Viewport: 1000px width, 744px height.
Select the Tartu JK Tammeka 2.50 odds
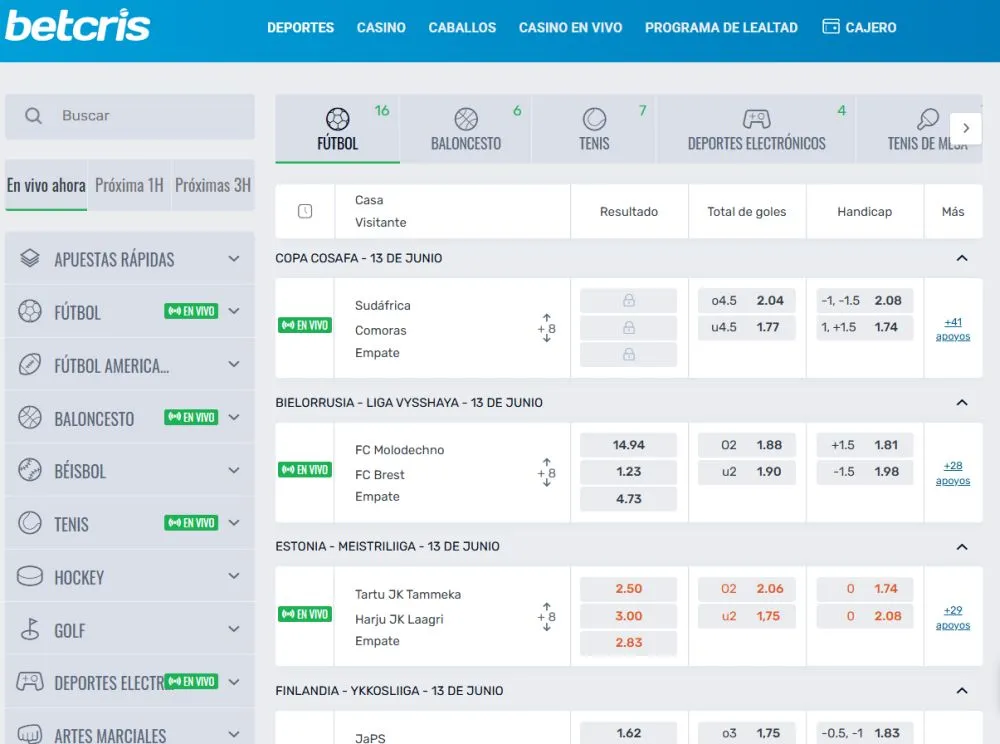[628, 589]
